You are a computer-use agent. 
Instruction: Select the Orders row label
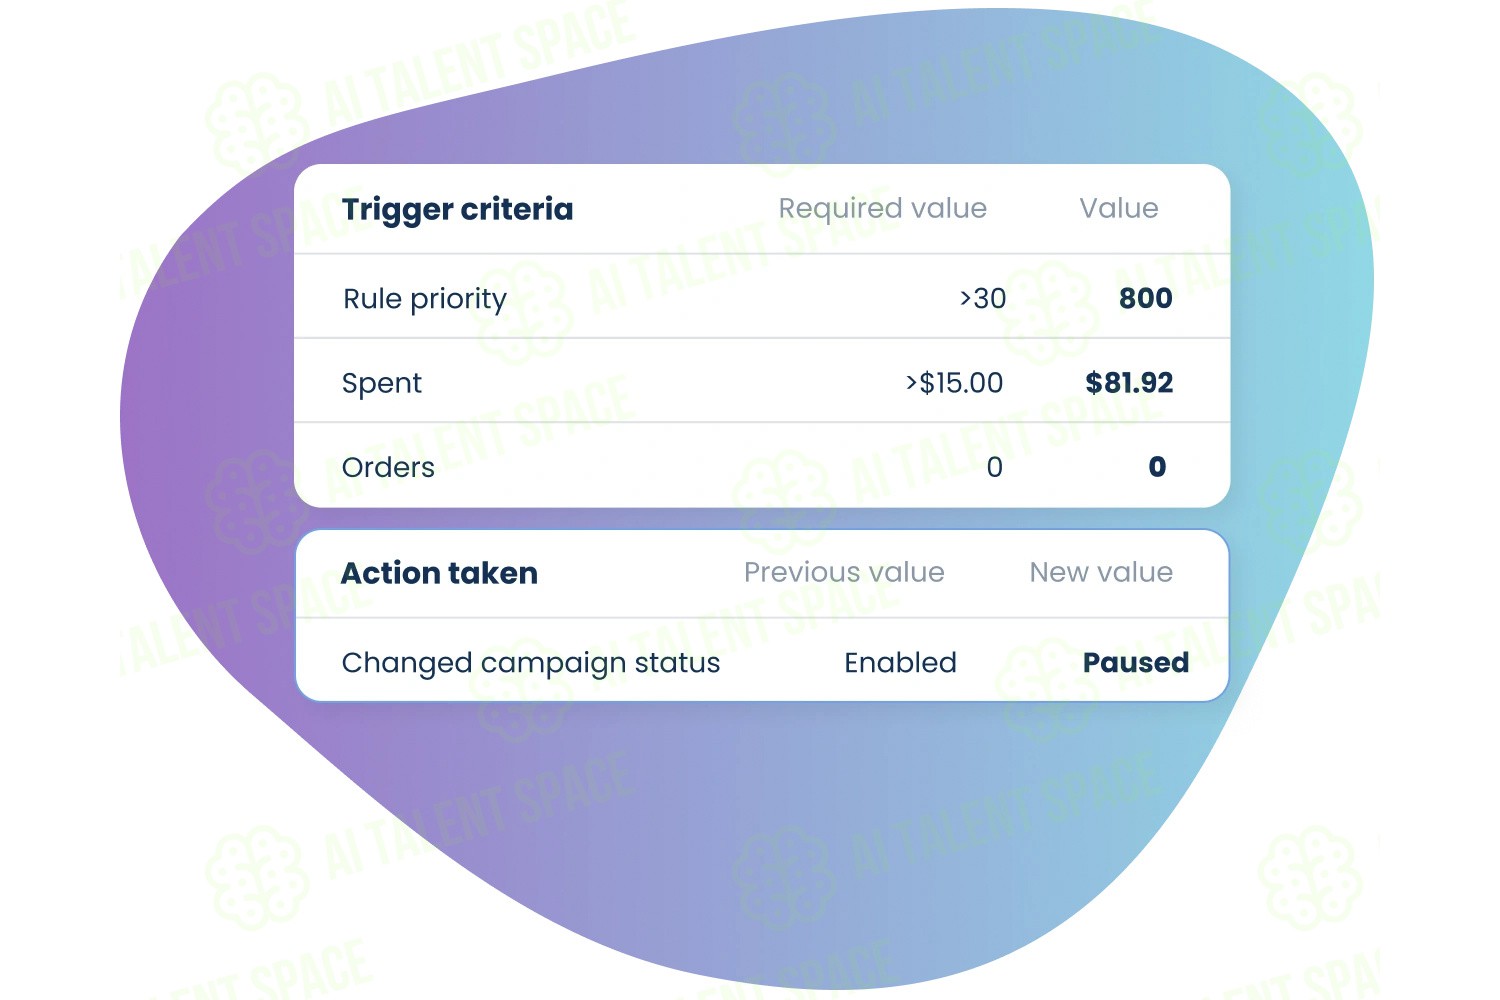coord(388,467)
